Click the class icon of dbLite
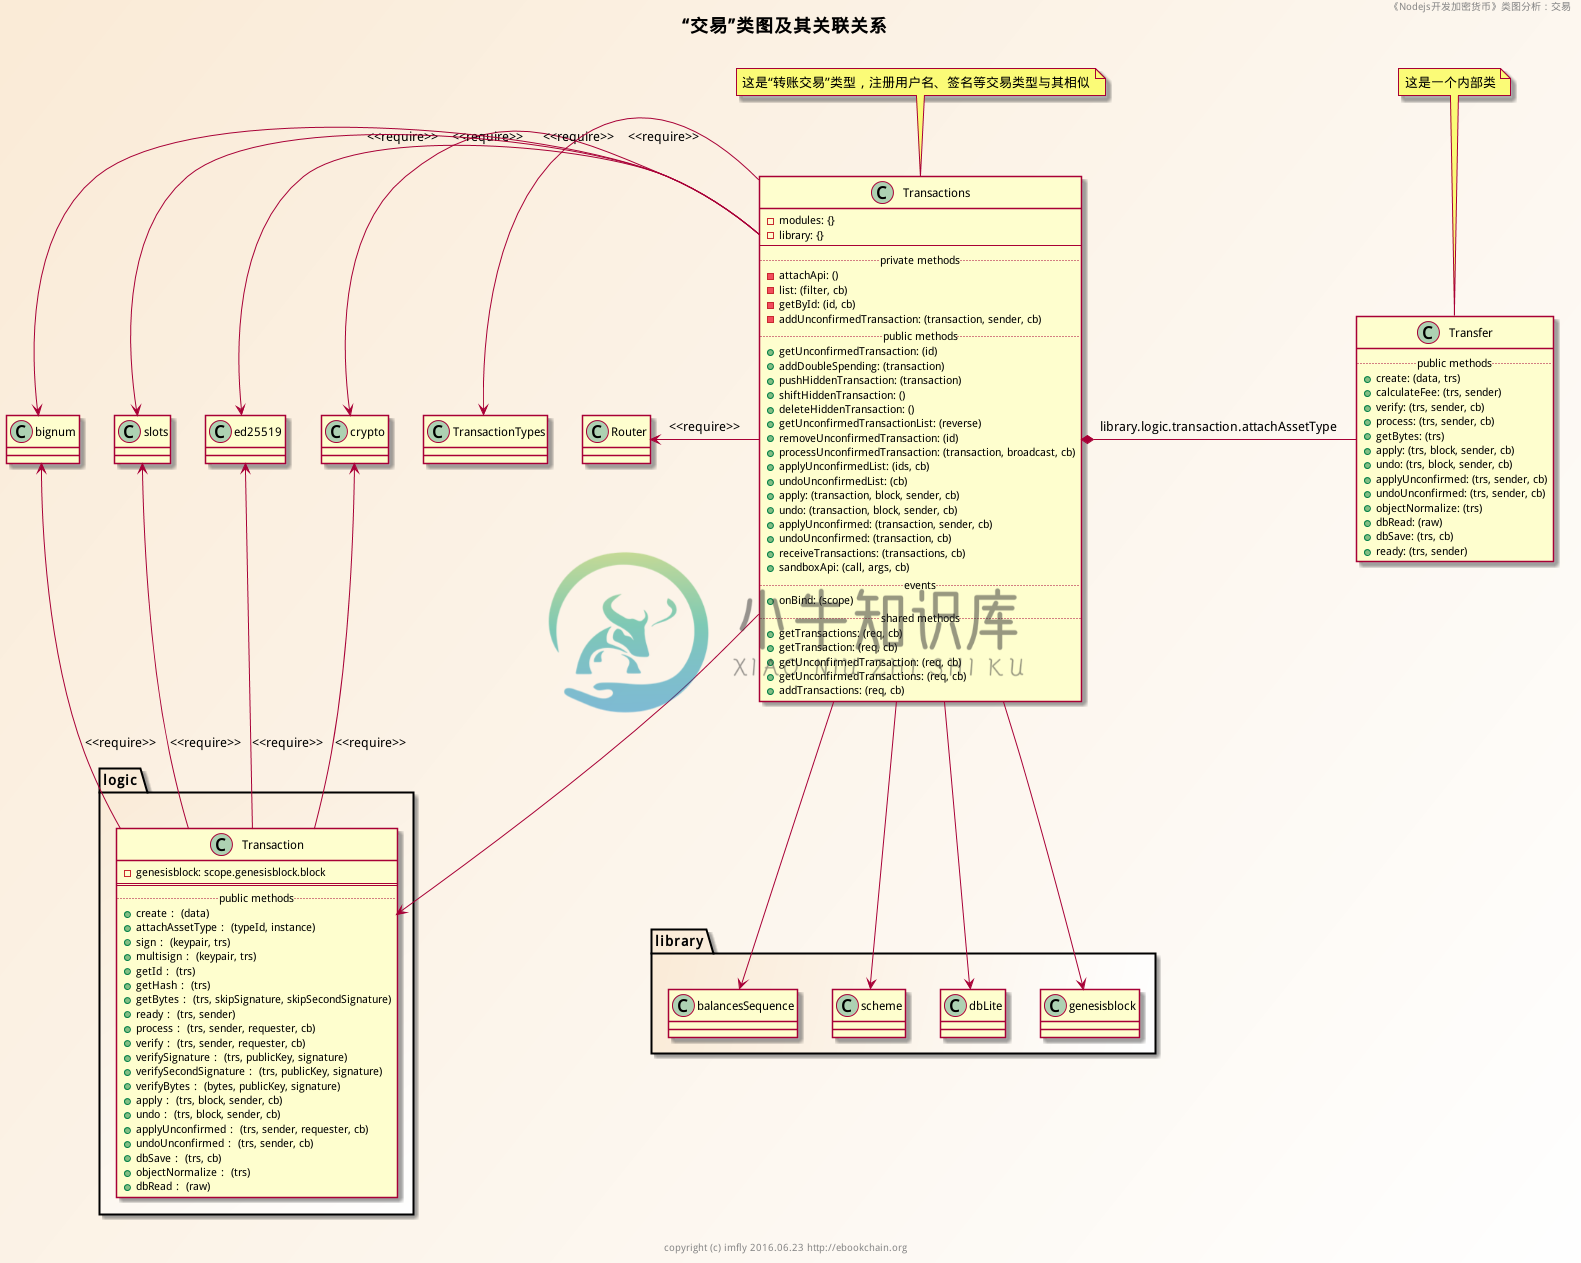The image size is (1581, 1263). pyautogui.click(x=956, y=1006)
